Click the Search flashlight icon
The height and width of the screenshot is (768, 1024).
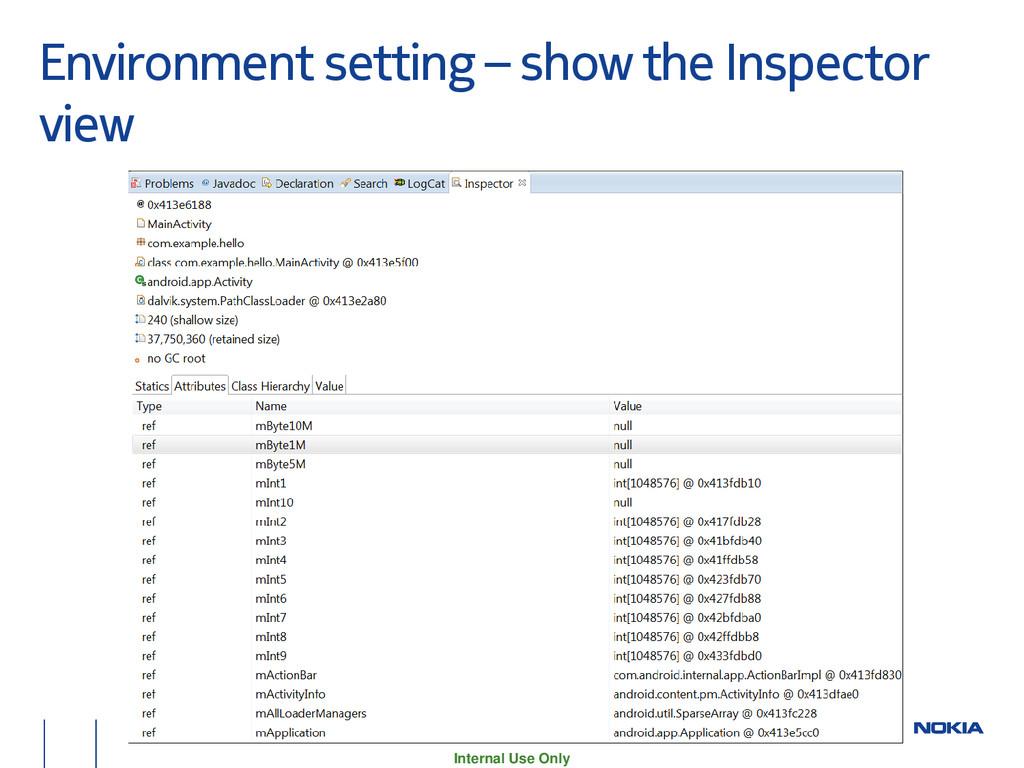point(345,184)
